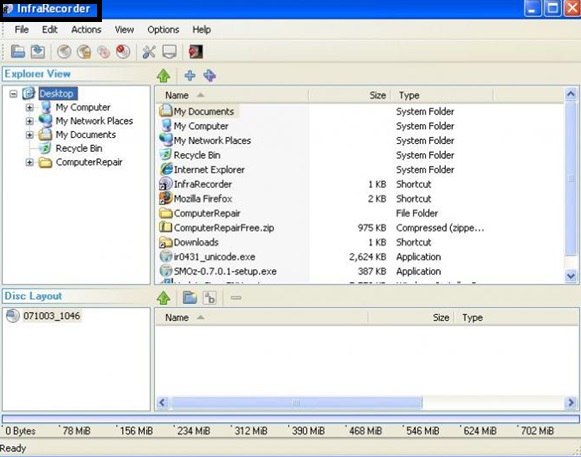Click the explorer list scroll up arrow

tap(571, 94)
